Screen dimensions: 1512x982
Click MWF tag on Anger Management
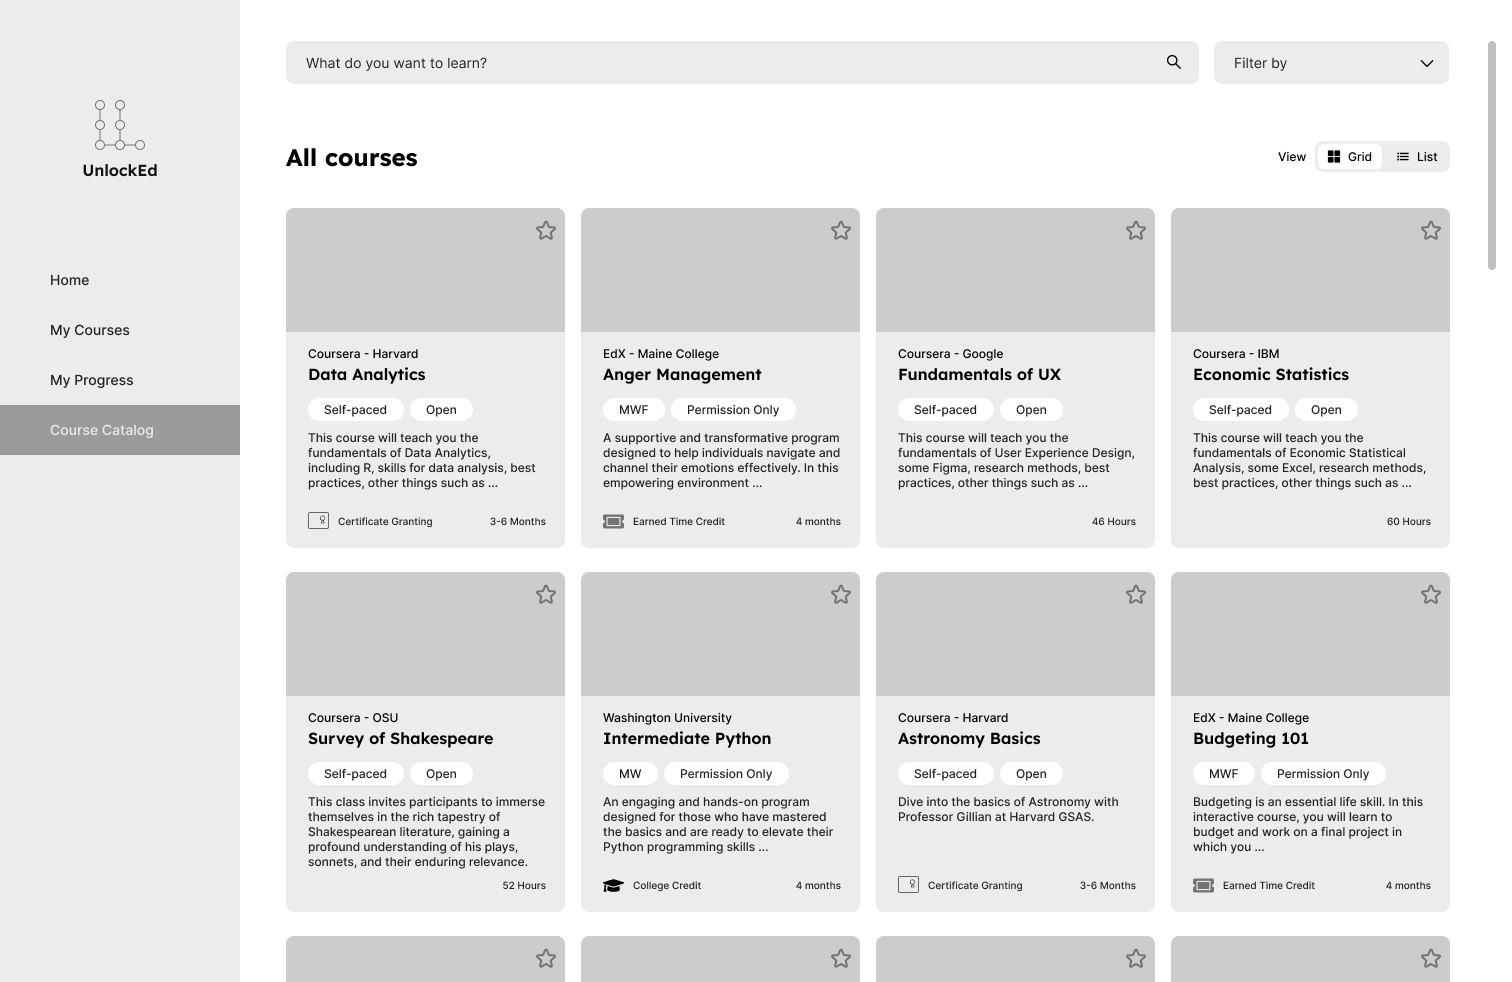(x=634, y=410)
